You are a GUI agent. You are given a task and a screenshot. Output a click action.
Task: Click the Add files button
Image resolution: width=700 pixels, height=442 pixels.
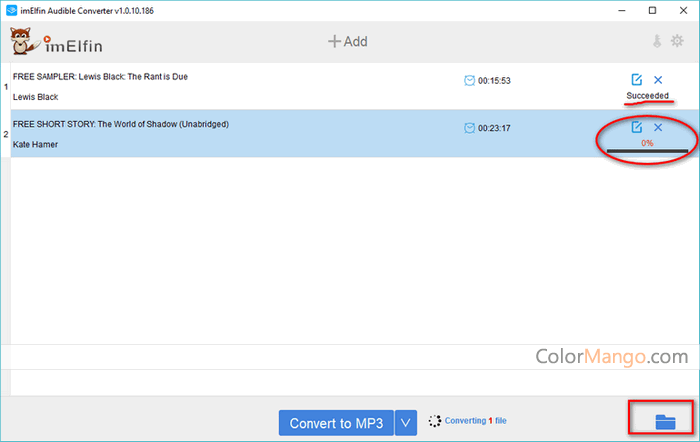pos(348,42)
